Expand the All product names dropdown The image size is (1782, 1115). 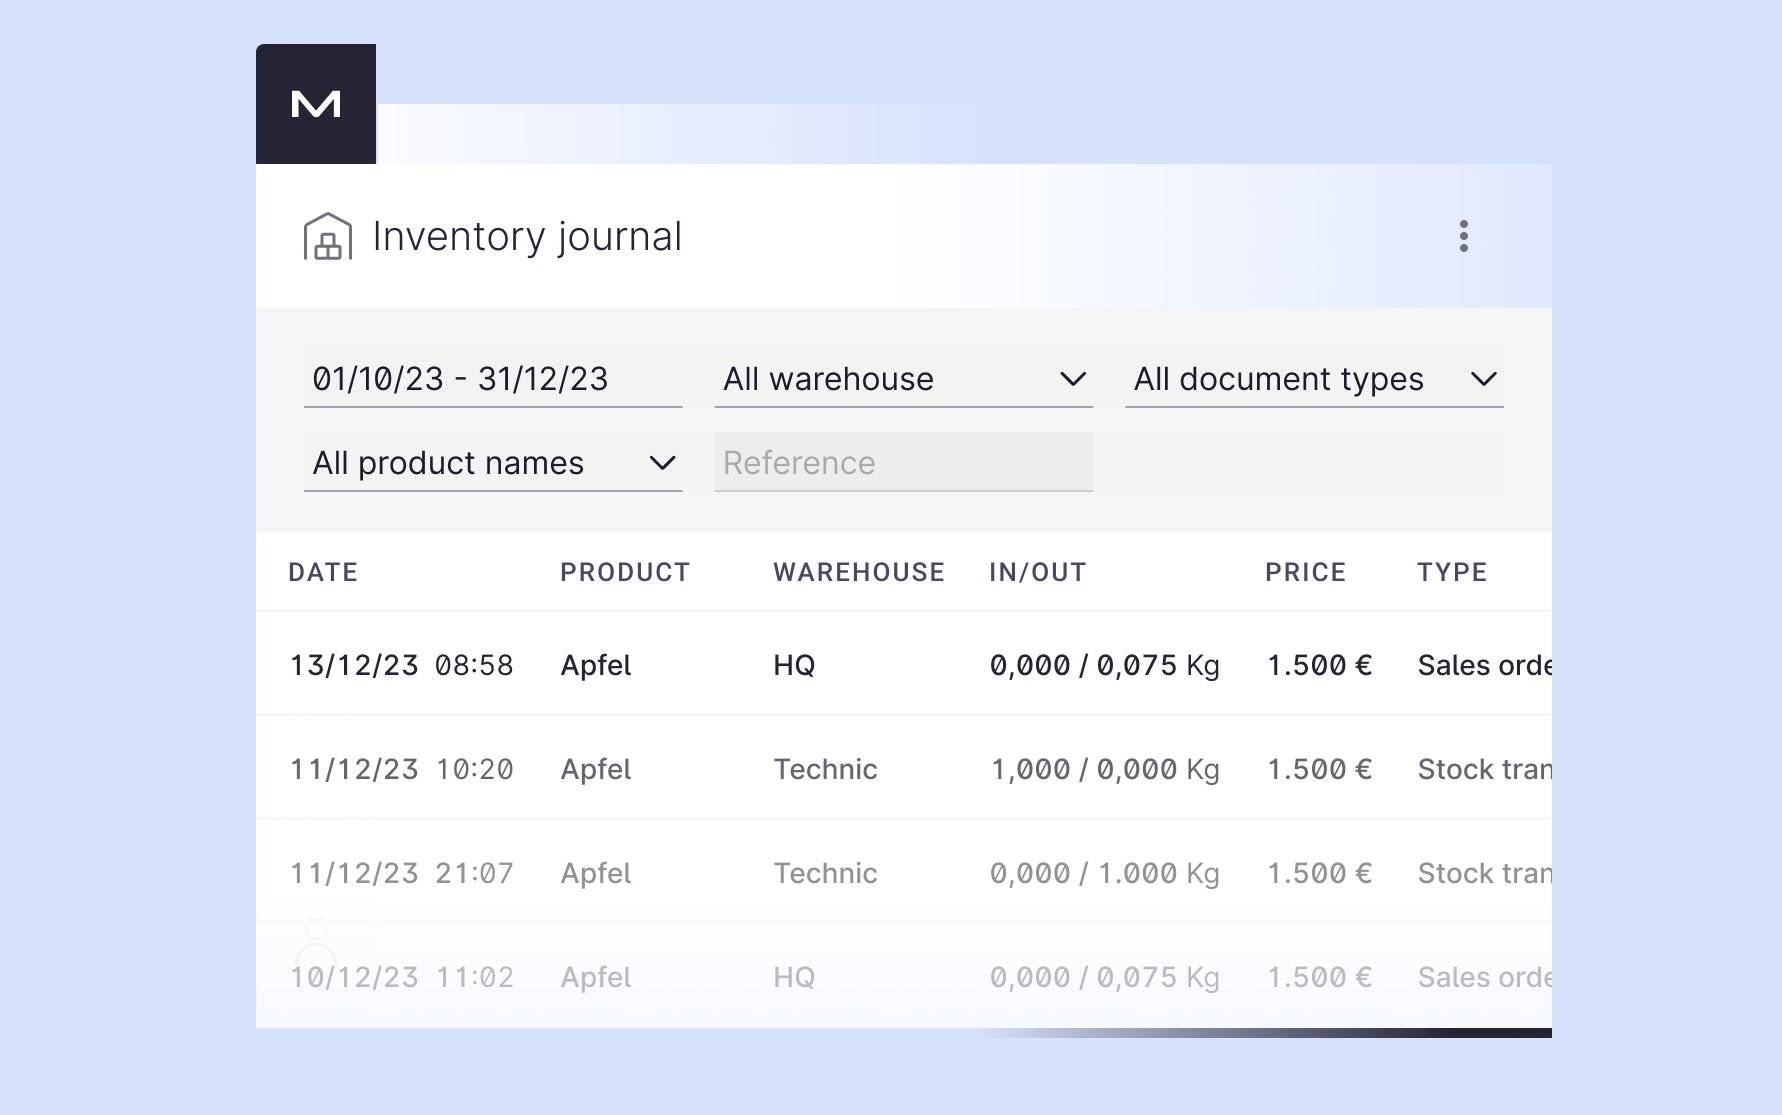tap(492, 463)
